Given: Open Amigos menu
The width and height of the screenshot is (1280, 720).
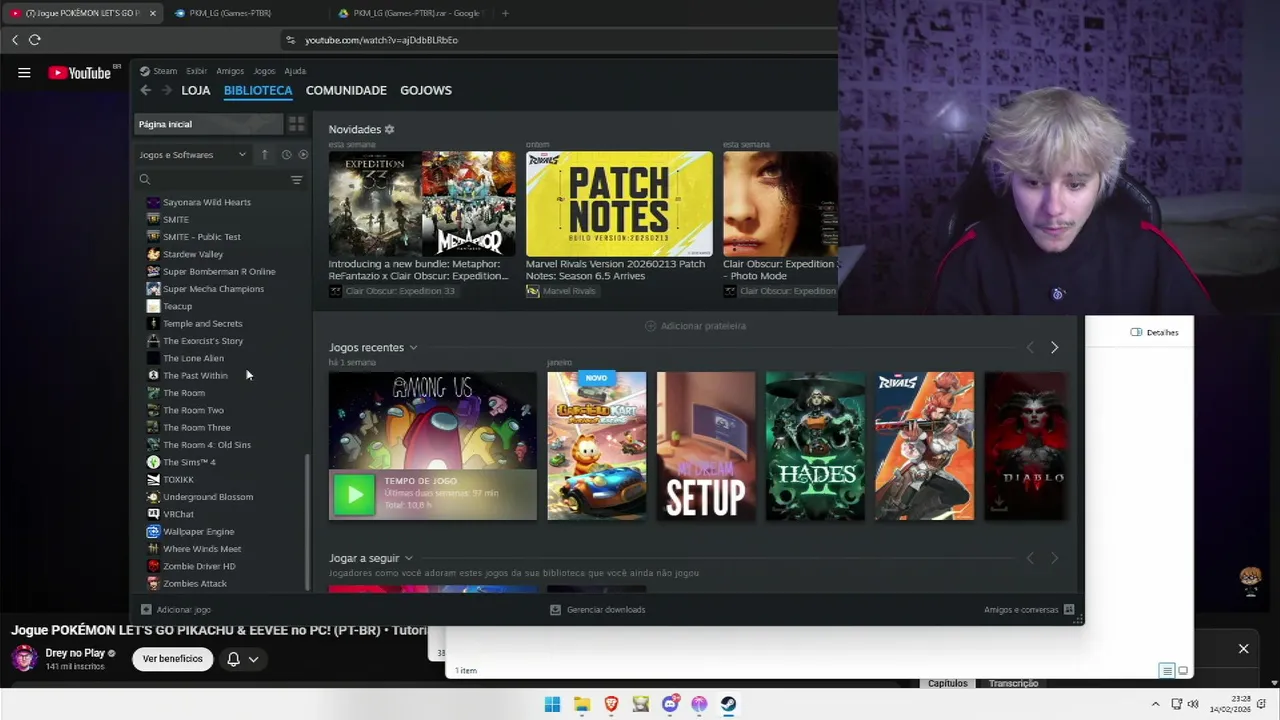Looking at the screenshot, I should coord(230,71).
